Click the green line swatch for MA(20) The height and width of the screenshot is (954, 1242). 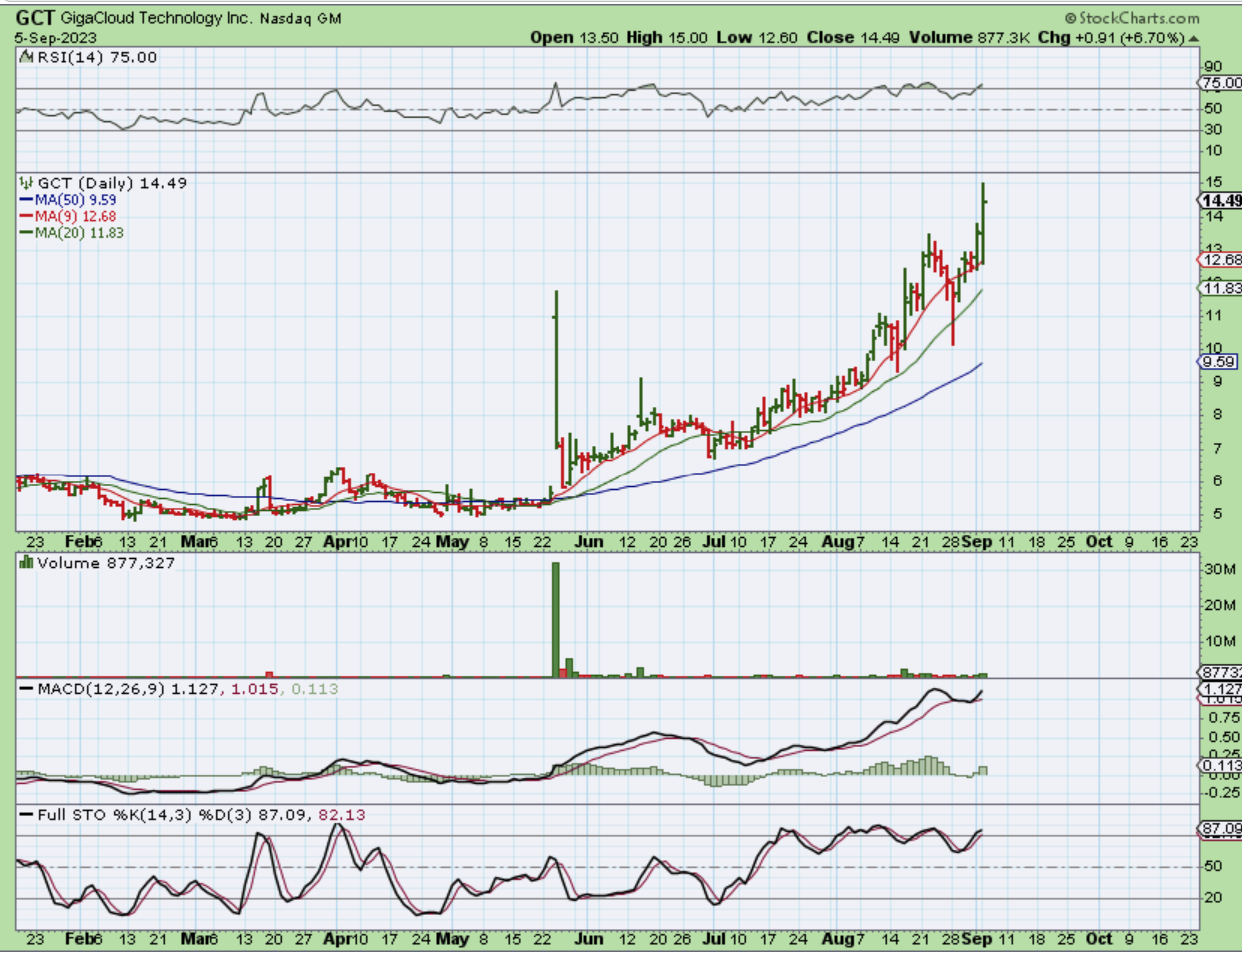(27, 233)
